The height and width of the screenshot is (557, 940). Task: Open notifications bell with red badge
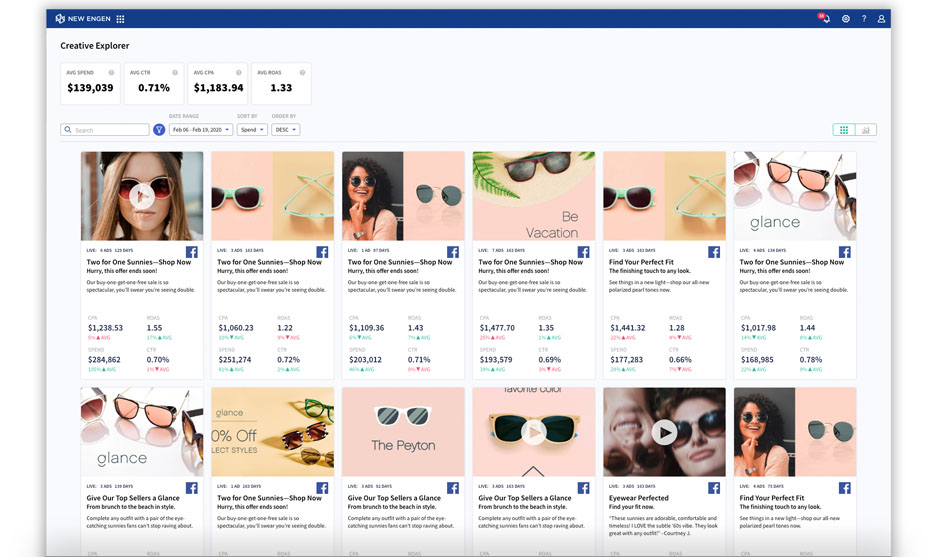tap(824, 18)
